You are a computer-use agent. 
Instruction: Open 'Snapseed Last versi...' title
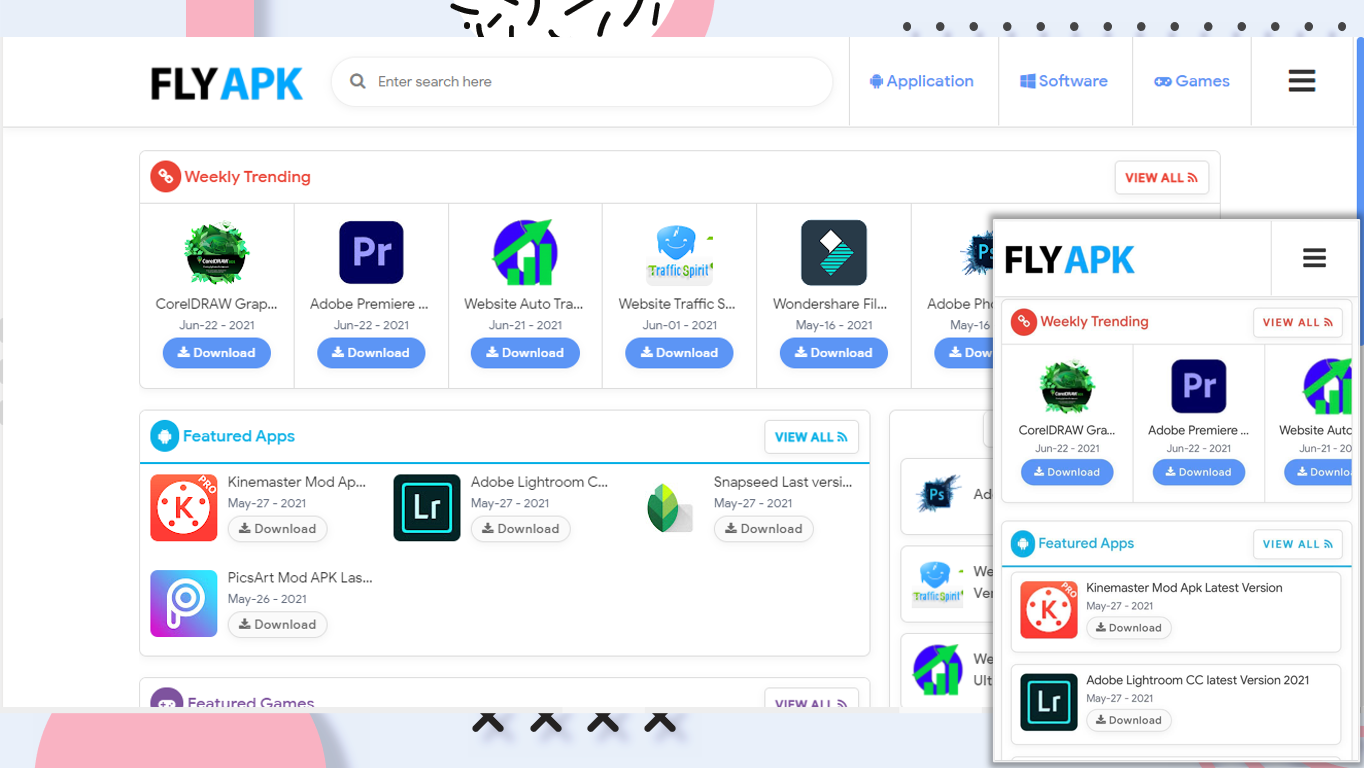pyautogui.click(x=783, y=482)
